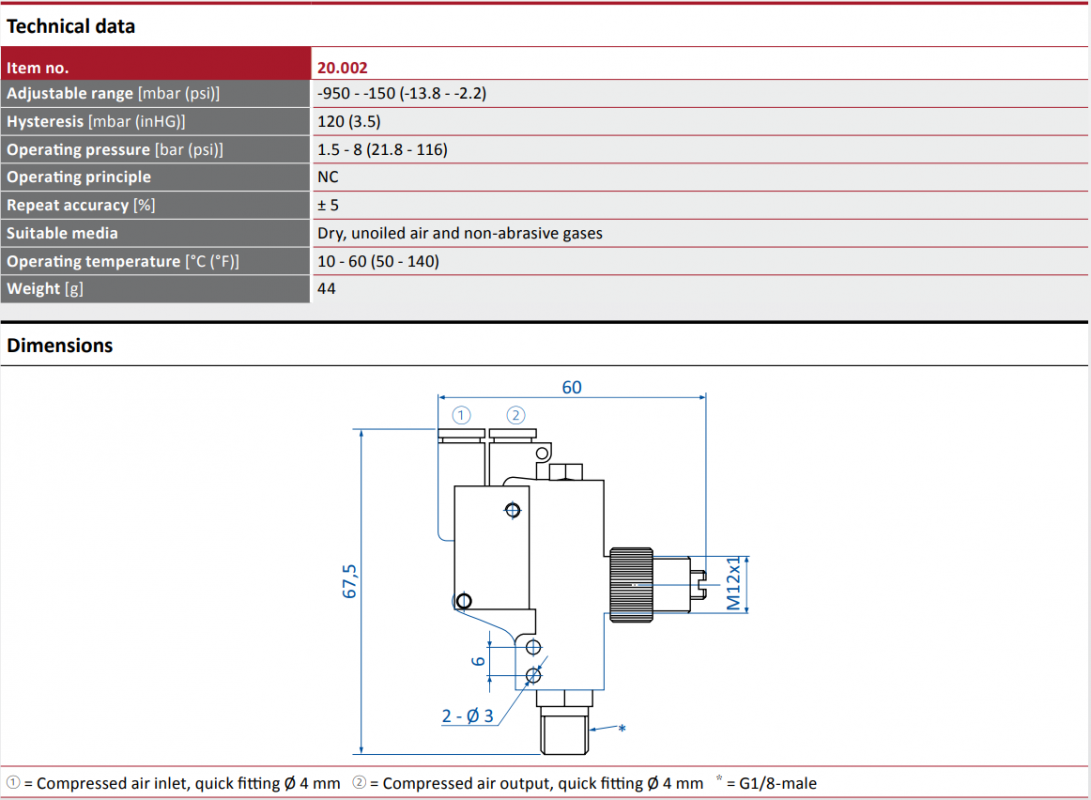Select the "Weight [g]" label

(45, 289)
